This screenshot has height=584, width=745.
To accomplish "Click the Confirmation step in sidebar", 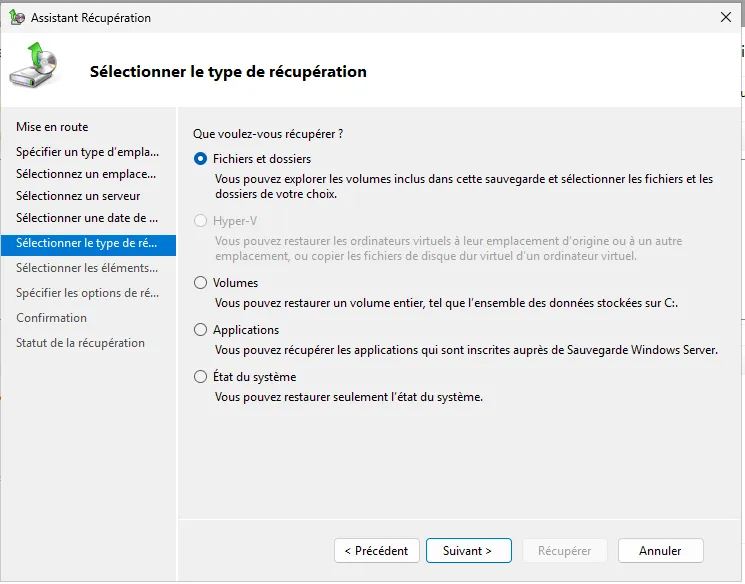I will 51,318.
